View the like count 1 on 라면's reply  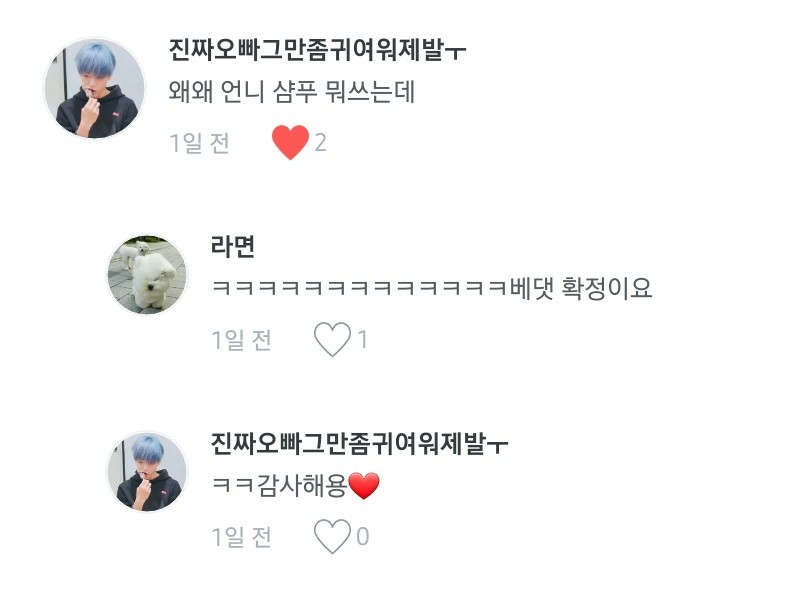pos(362,340)
